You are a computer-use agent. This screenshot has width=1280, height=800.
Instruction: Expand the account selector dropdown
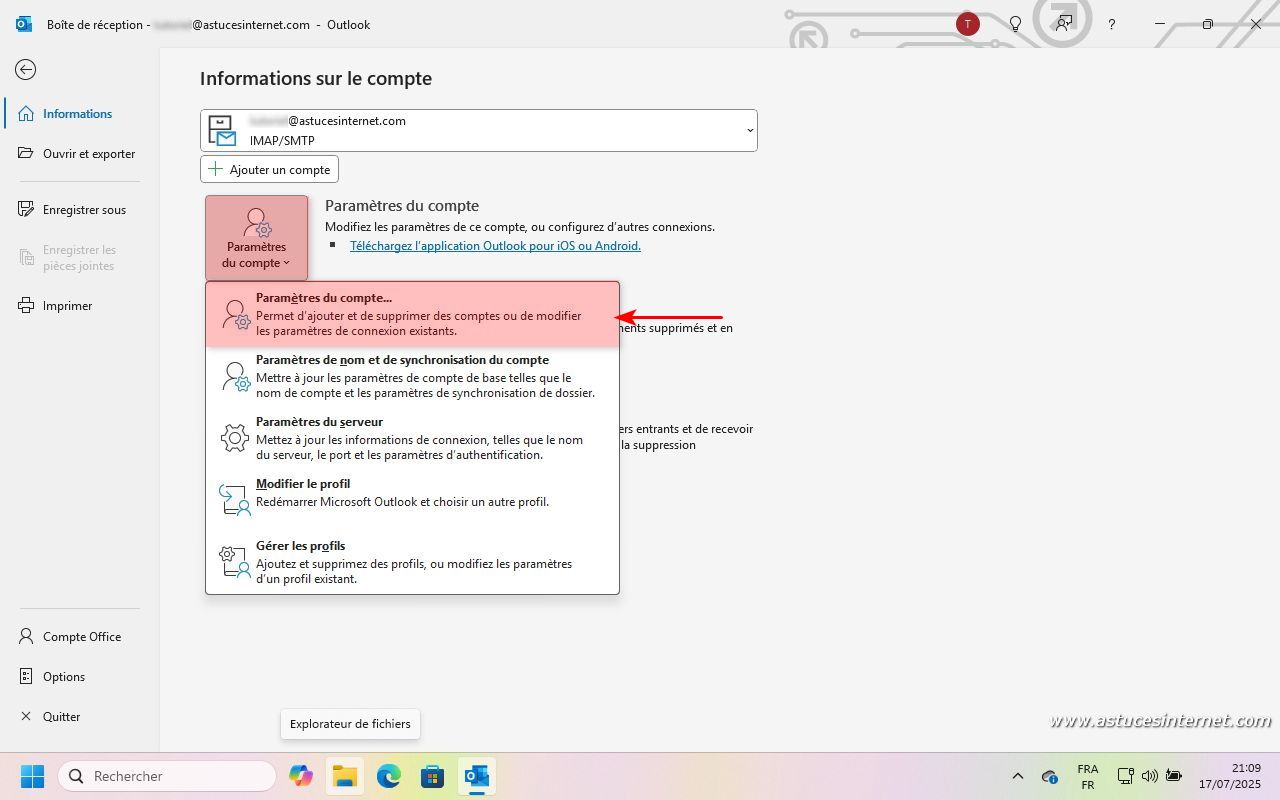pyautogui.click(x=749, y=130)
